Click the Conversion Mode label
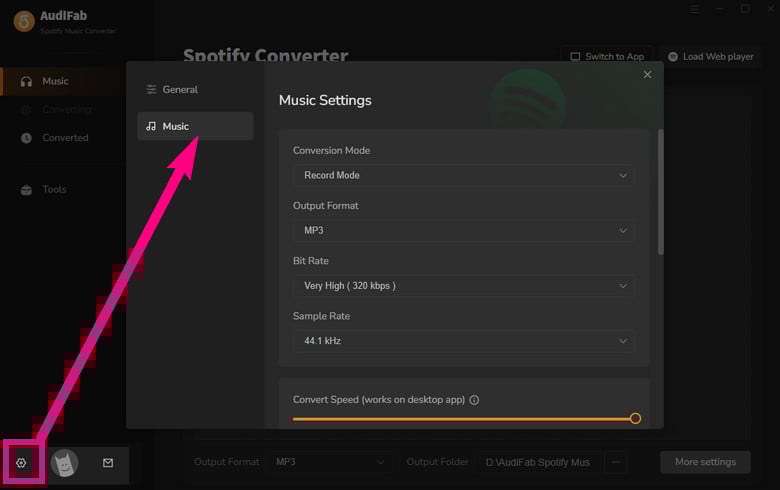The width and height of the screenshot is (780, 490). [331, 150]
